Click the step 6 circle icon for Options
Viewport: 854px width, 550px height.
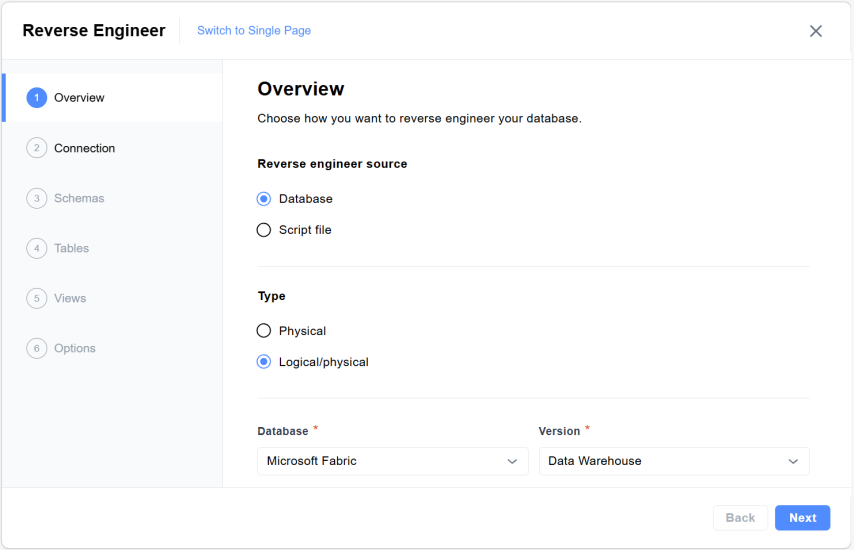pos(36,349)
